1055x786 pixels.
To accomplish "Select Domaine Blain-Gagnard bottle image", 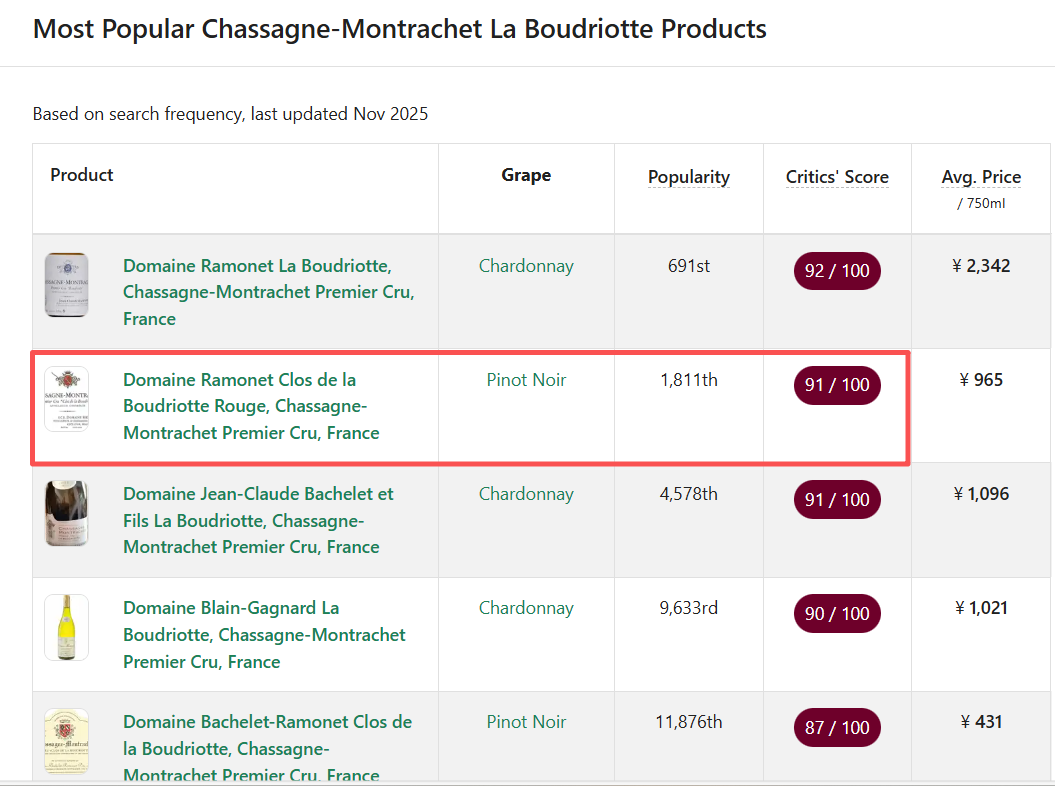I will point(66,627).
